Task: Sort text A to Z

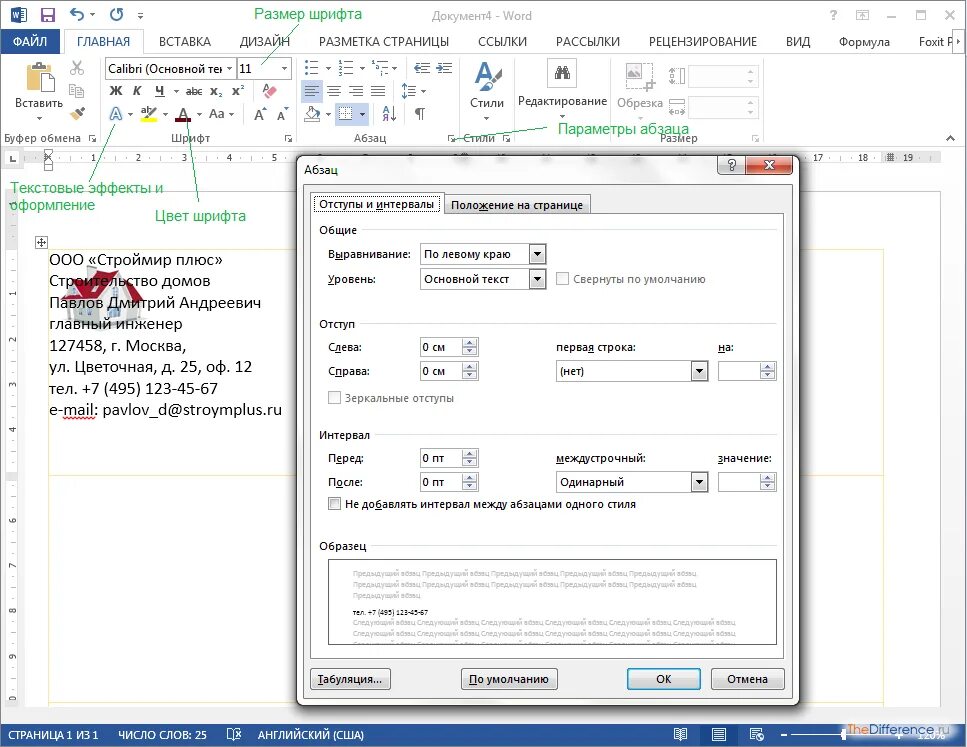Action: [x=389, y=113]
